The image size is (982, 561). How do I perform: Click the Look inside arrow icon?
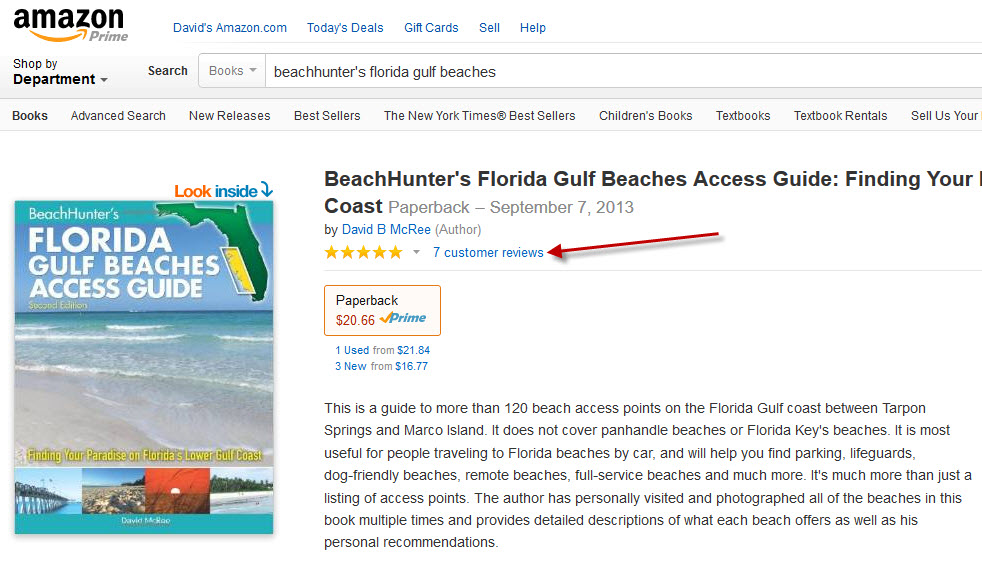[266, 190]
